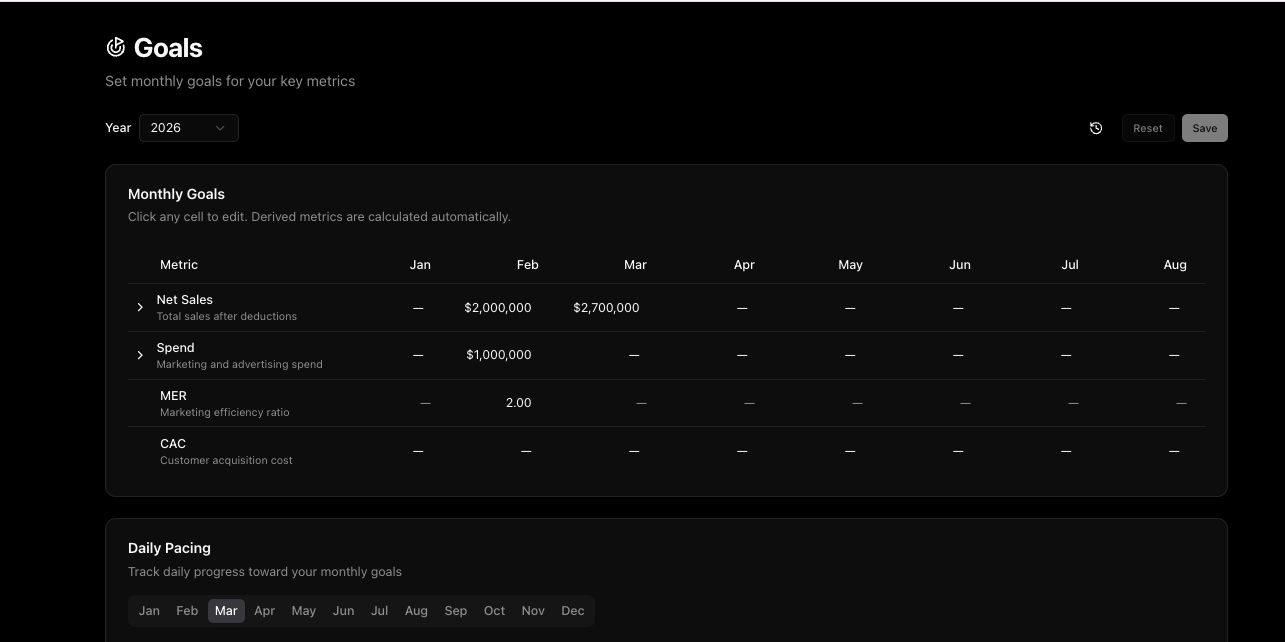Edit the February Net Sales $2,000,000 cell

(498, 308)
